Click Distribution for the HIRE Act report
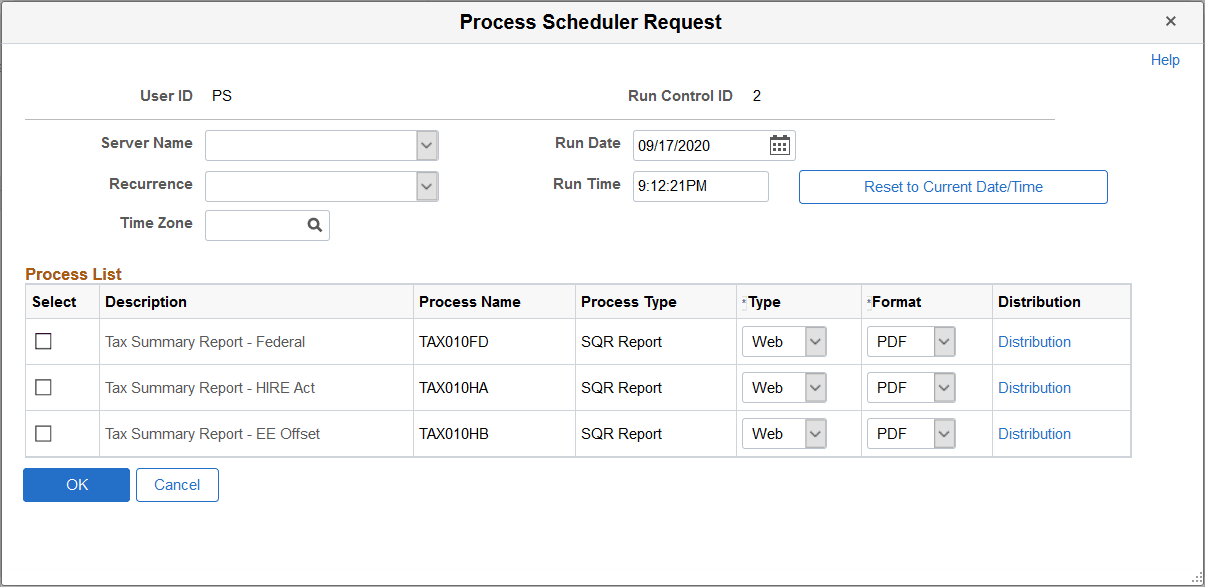 point(1034,387)
